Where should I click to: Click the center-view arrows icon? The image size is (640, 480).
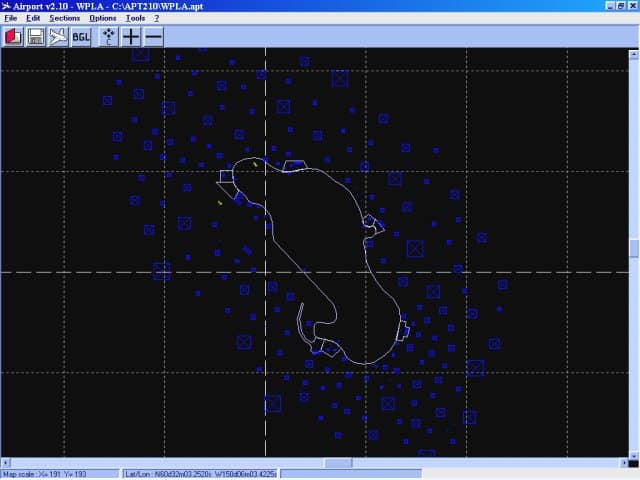point(108,37)
